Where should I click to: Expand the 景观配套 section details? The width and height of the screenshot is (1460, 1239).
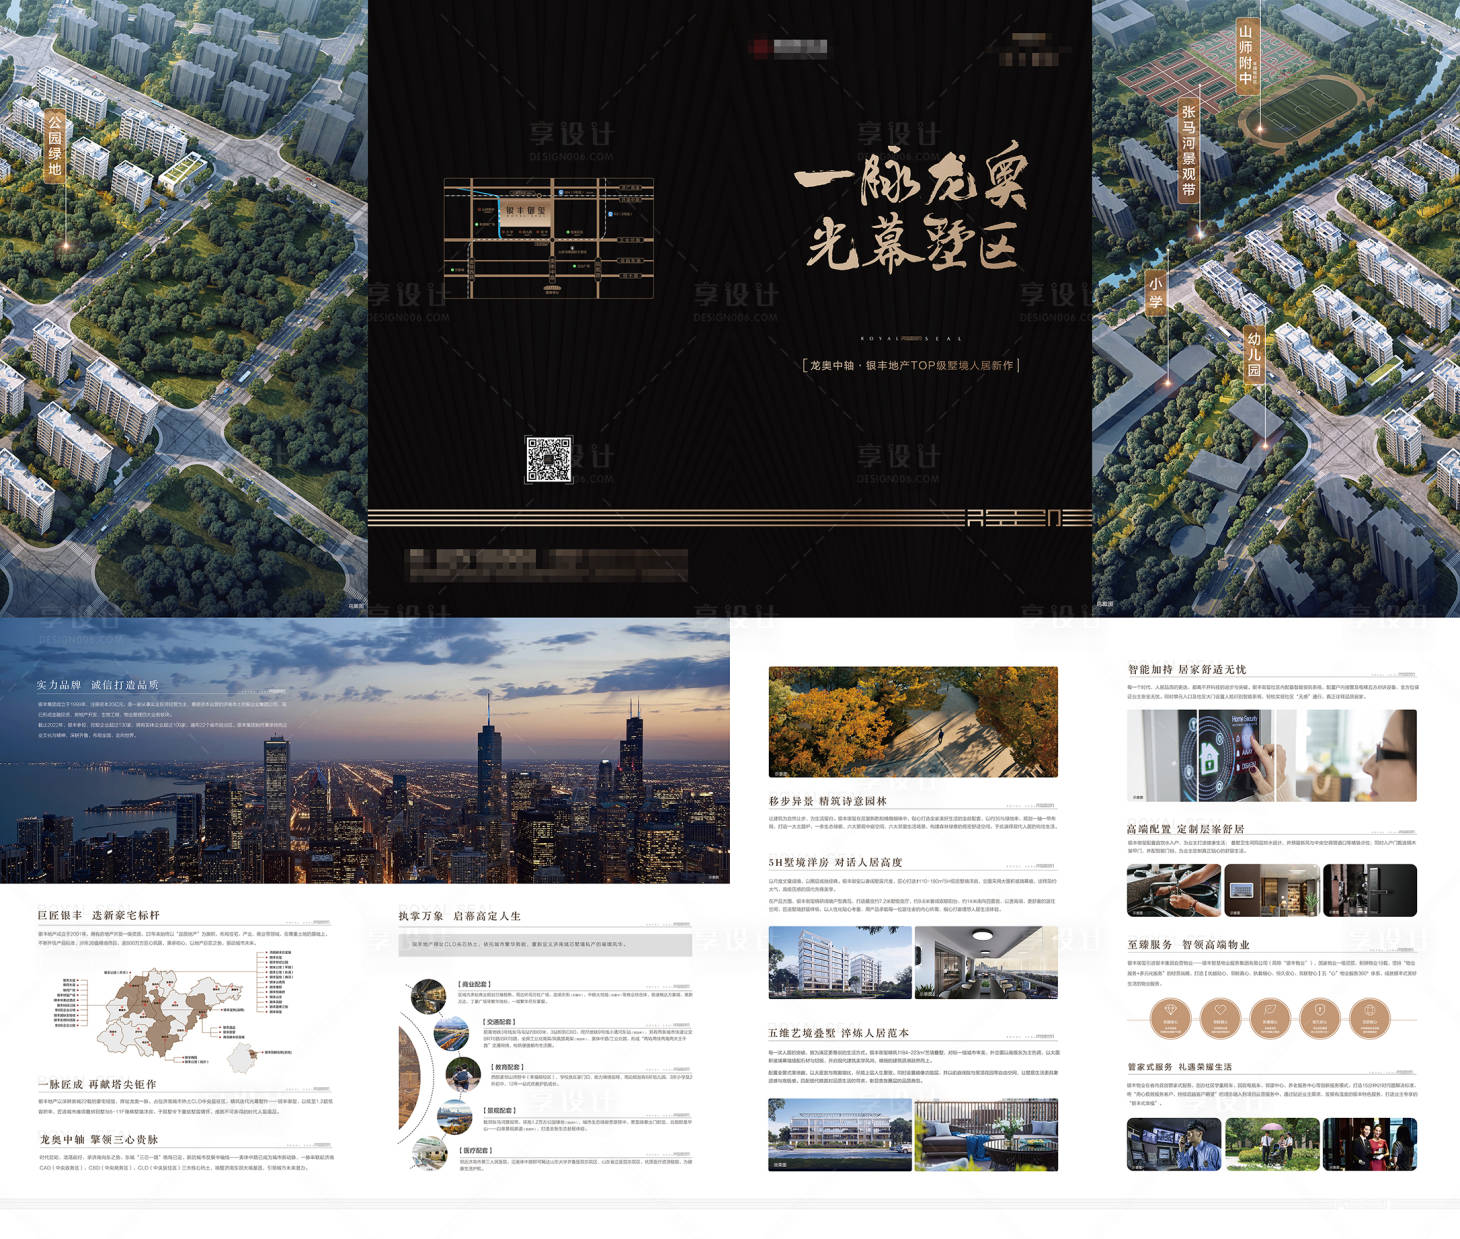tap(499, 1110)
